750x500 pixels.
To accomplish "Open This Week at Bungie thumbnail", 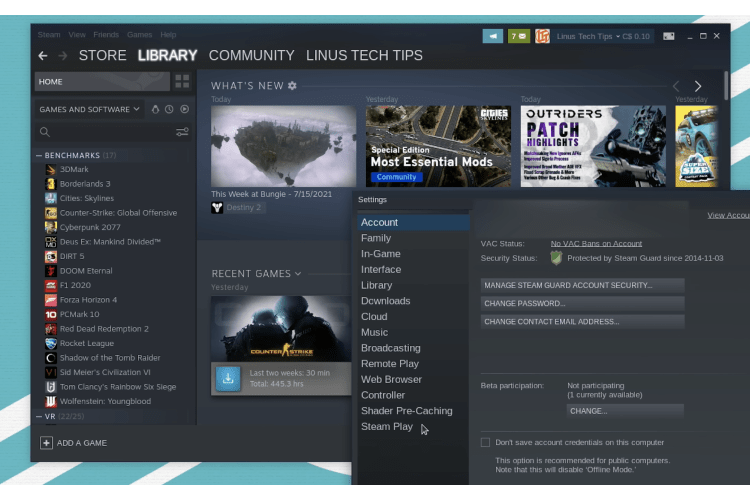I will click(x=284, y=146).
